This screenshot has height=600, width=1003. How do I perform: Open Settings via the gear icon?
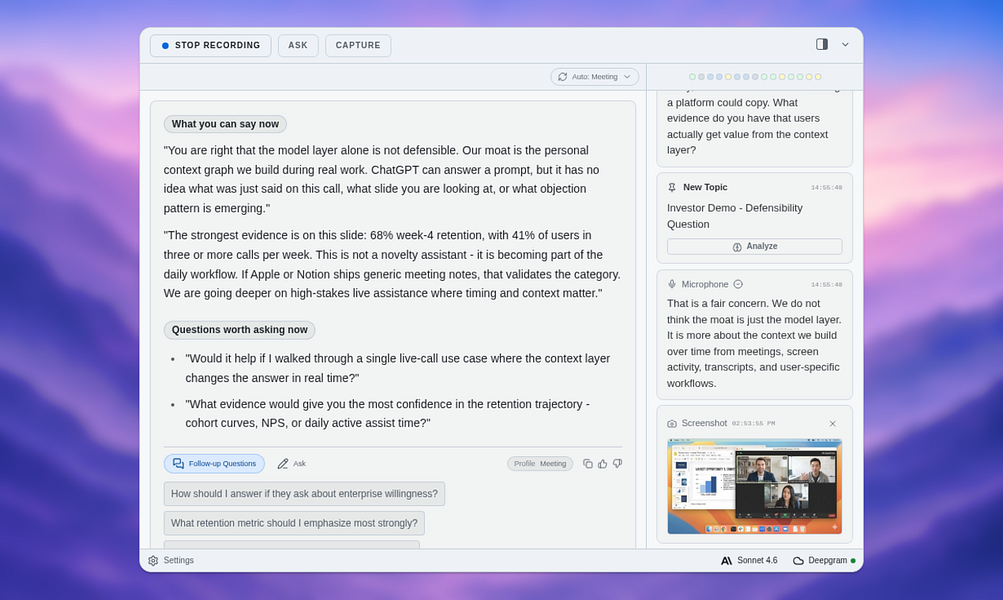[x=153, y=560]
